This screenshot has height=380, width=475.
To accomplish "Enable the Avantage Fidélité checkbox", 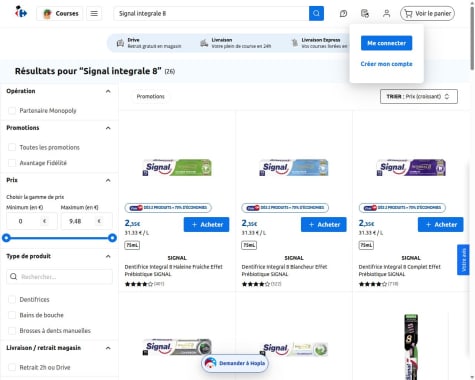I will [x=12, y=163].
